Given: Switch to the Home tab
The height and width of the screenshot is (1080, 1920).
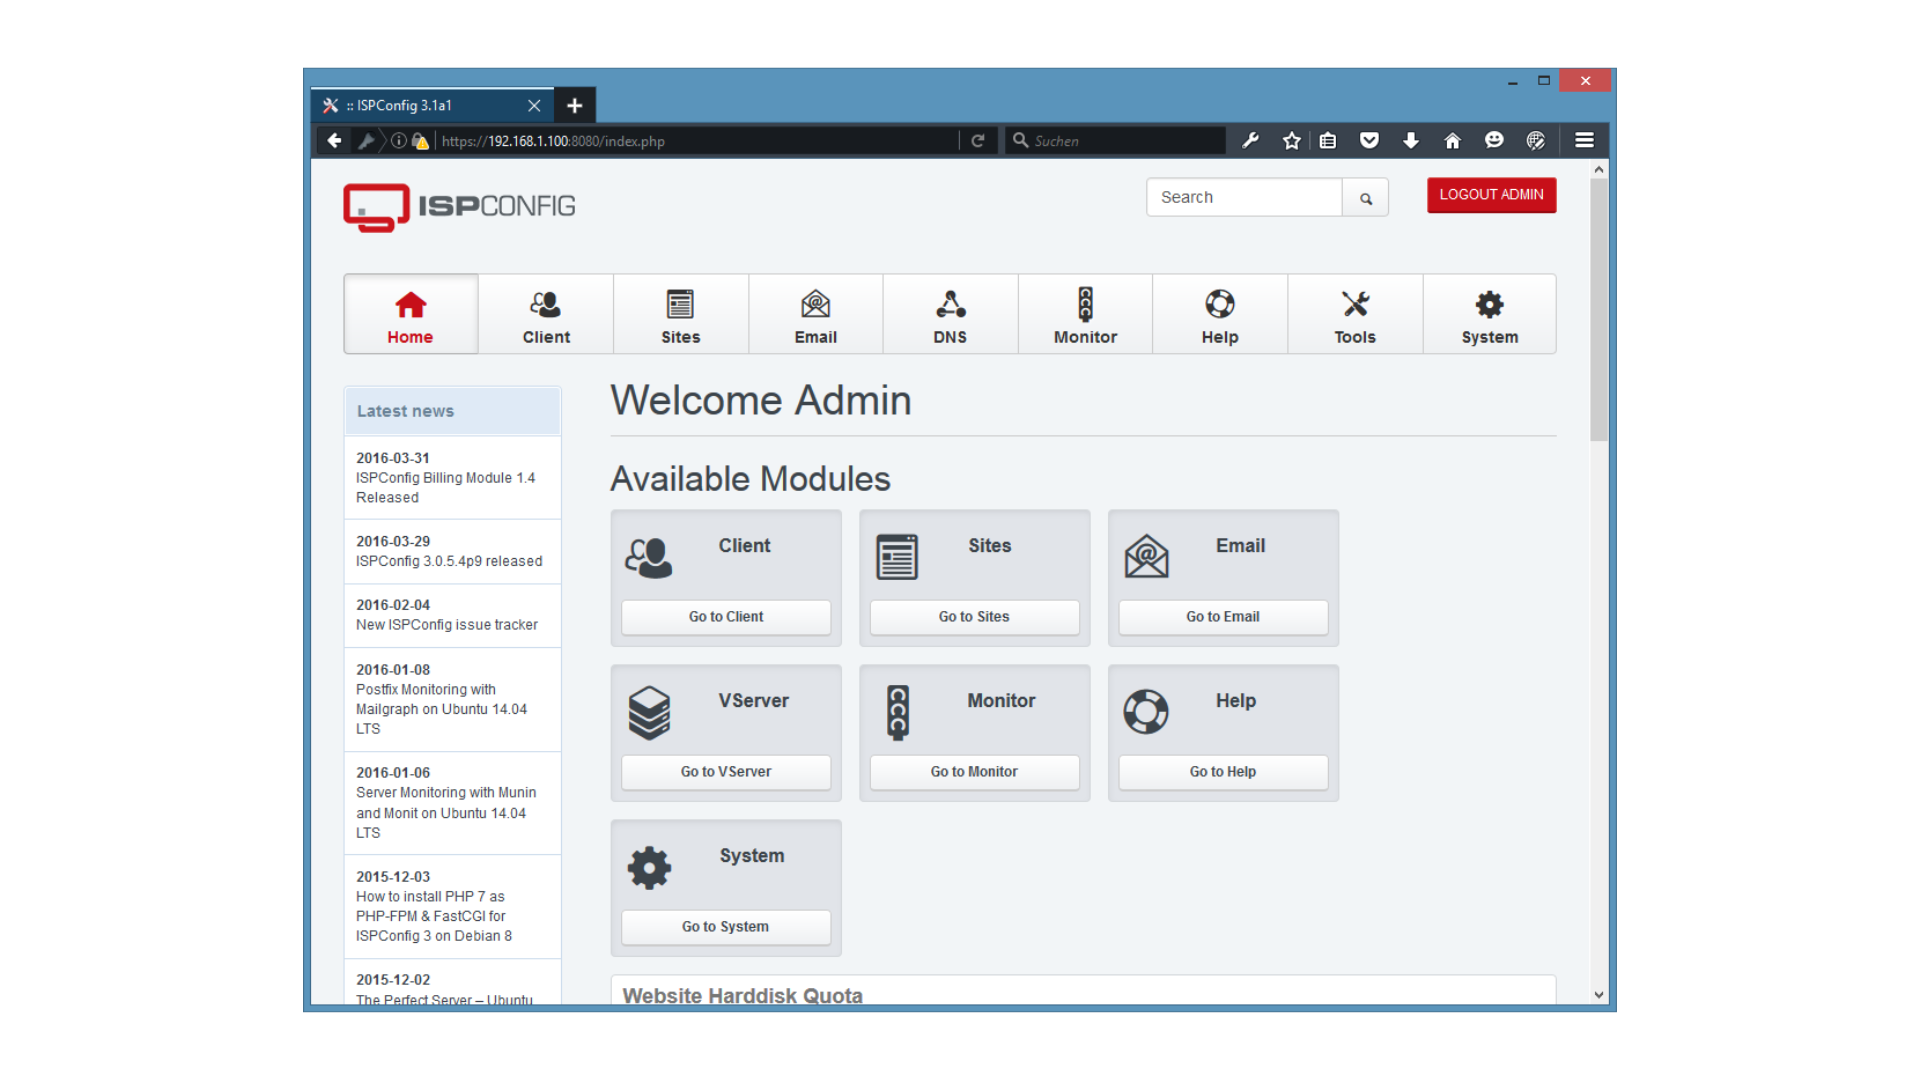Looking at the screenshot, I should pos(410,313).
